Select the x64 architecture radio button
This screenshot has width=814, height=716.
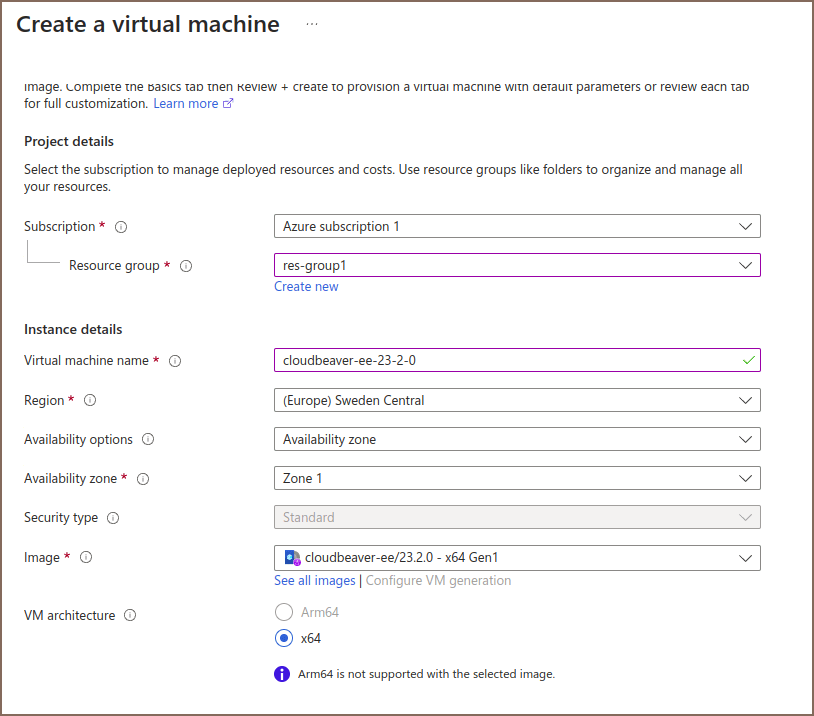coord(284,638)
